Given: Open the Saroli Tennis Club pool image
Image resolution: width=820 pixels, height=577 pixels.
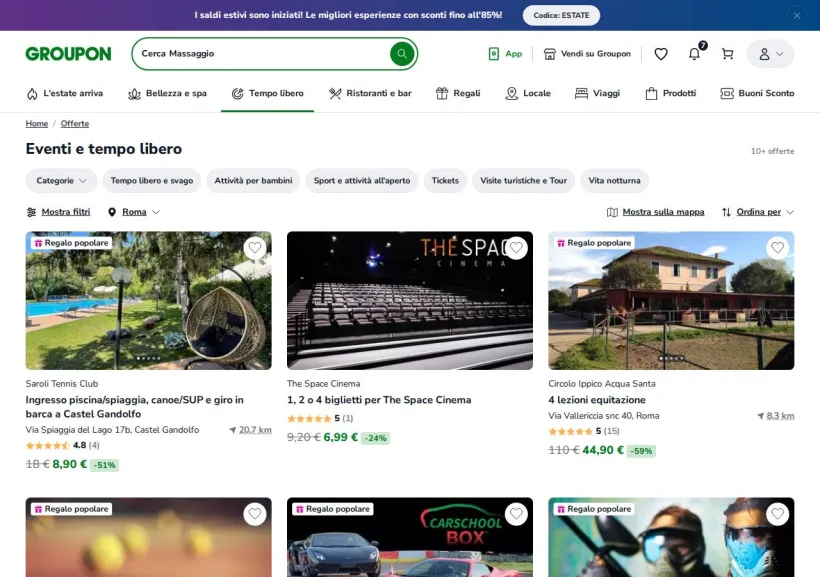Looking at the screenshot, I should tap(149, 301).
